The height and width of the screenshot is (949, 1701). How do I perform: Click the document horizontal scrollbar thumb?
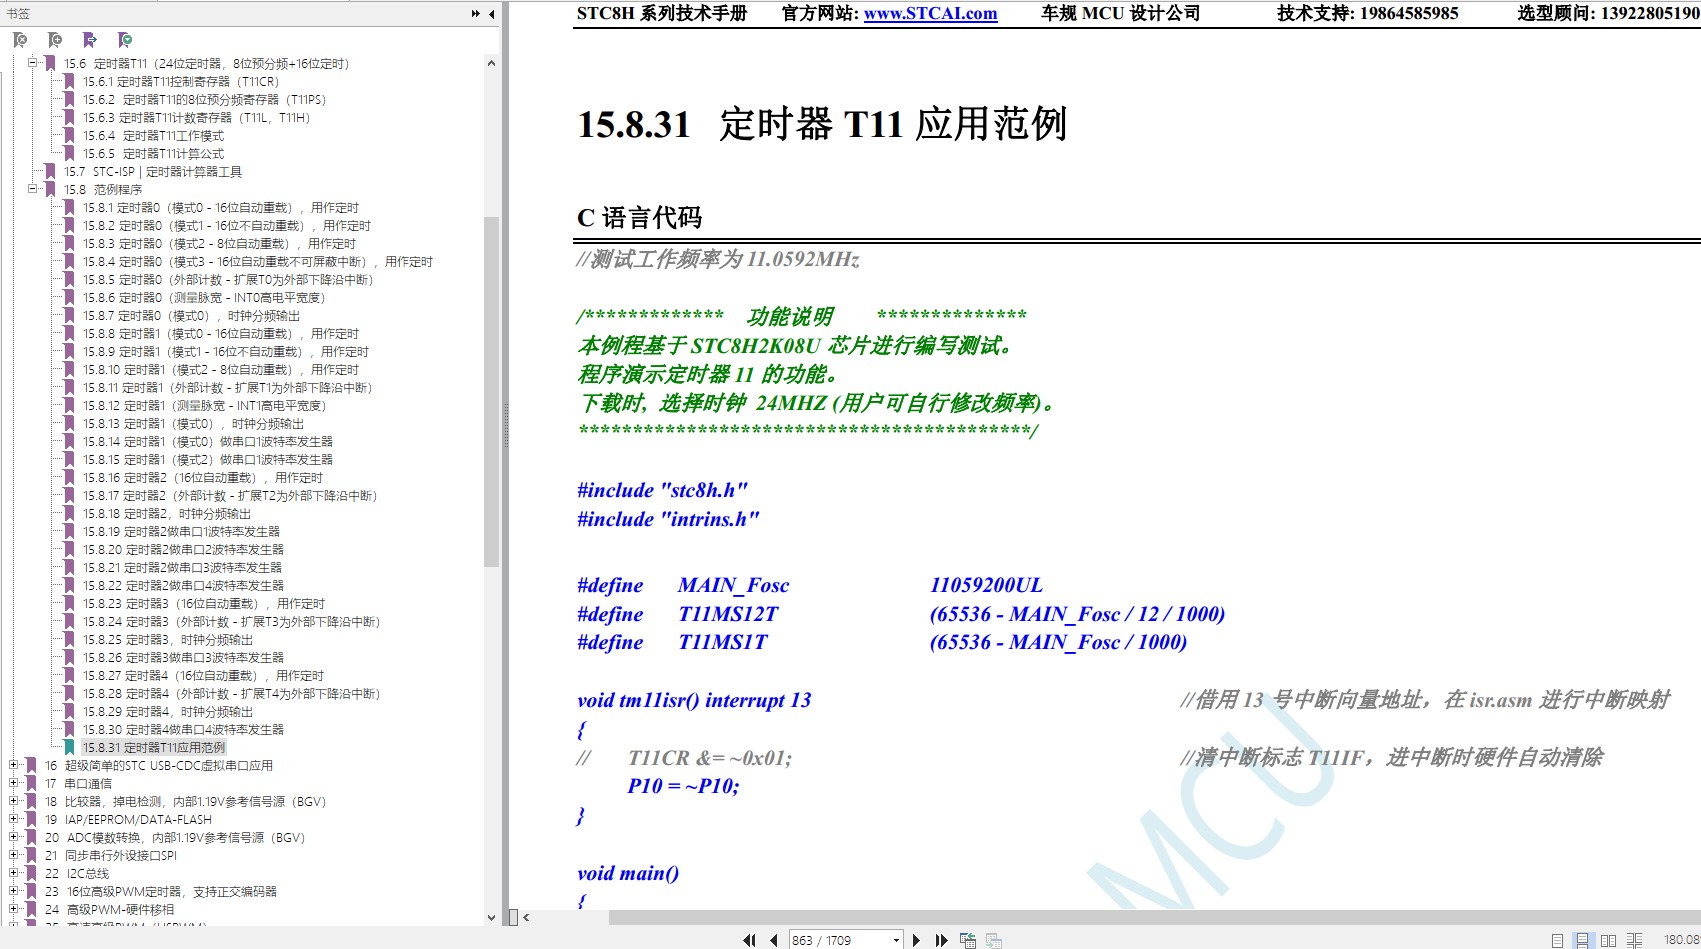(1155, 917)
